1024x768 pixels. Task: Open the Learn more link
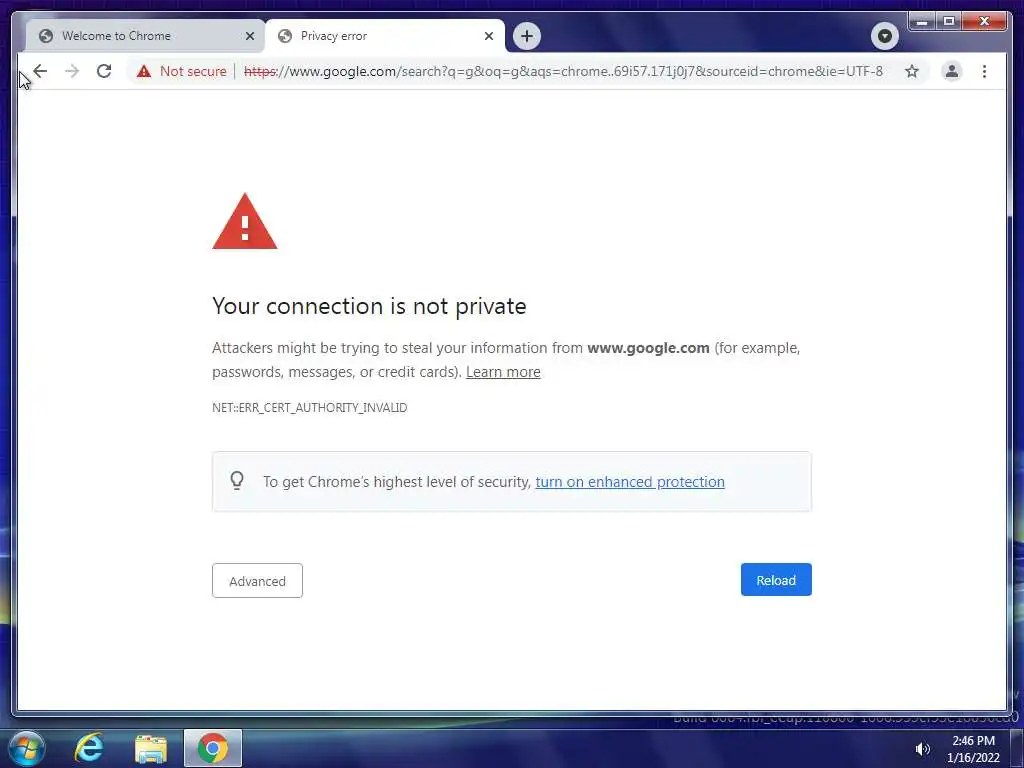coord(503,372)
